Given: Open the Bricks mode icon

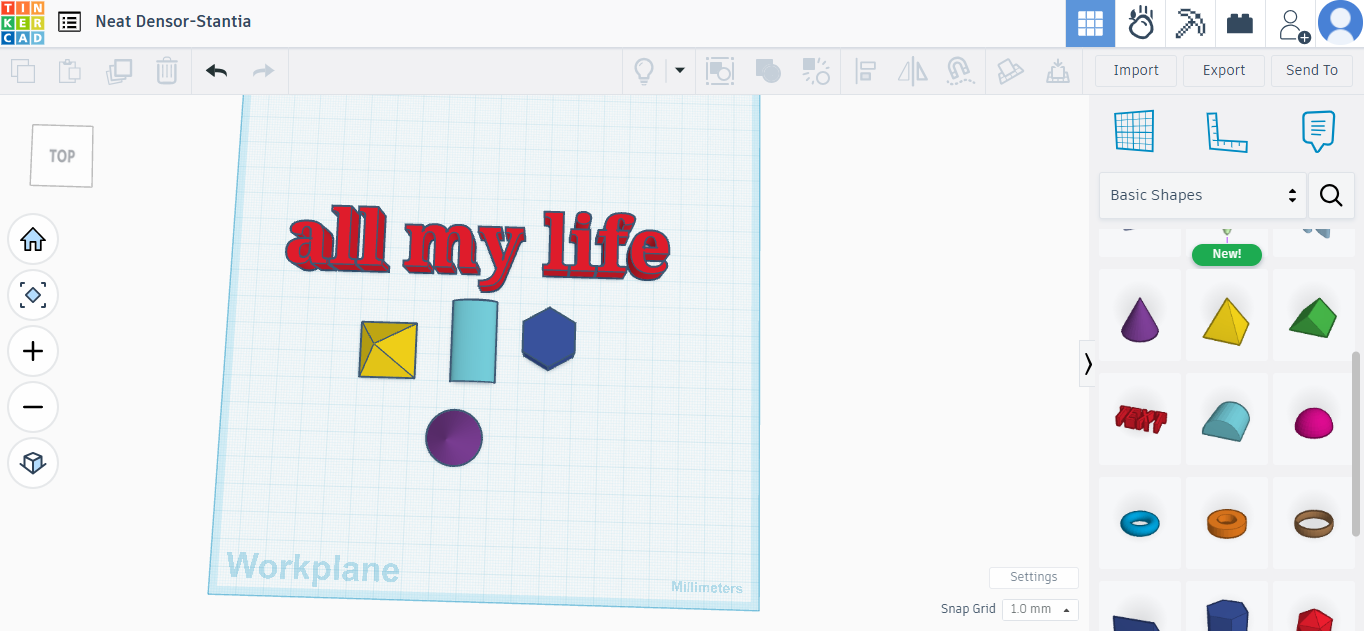Looking at the screenshot, I should [1240, 24].
